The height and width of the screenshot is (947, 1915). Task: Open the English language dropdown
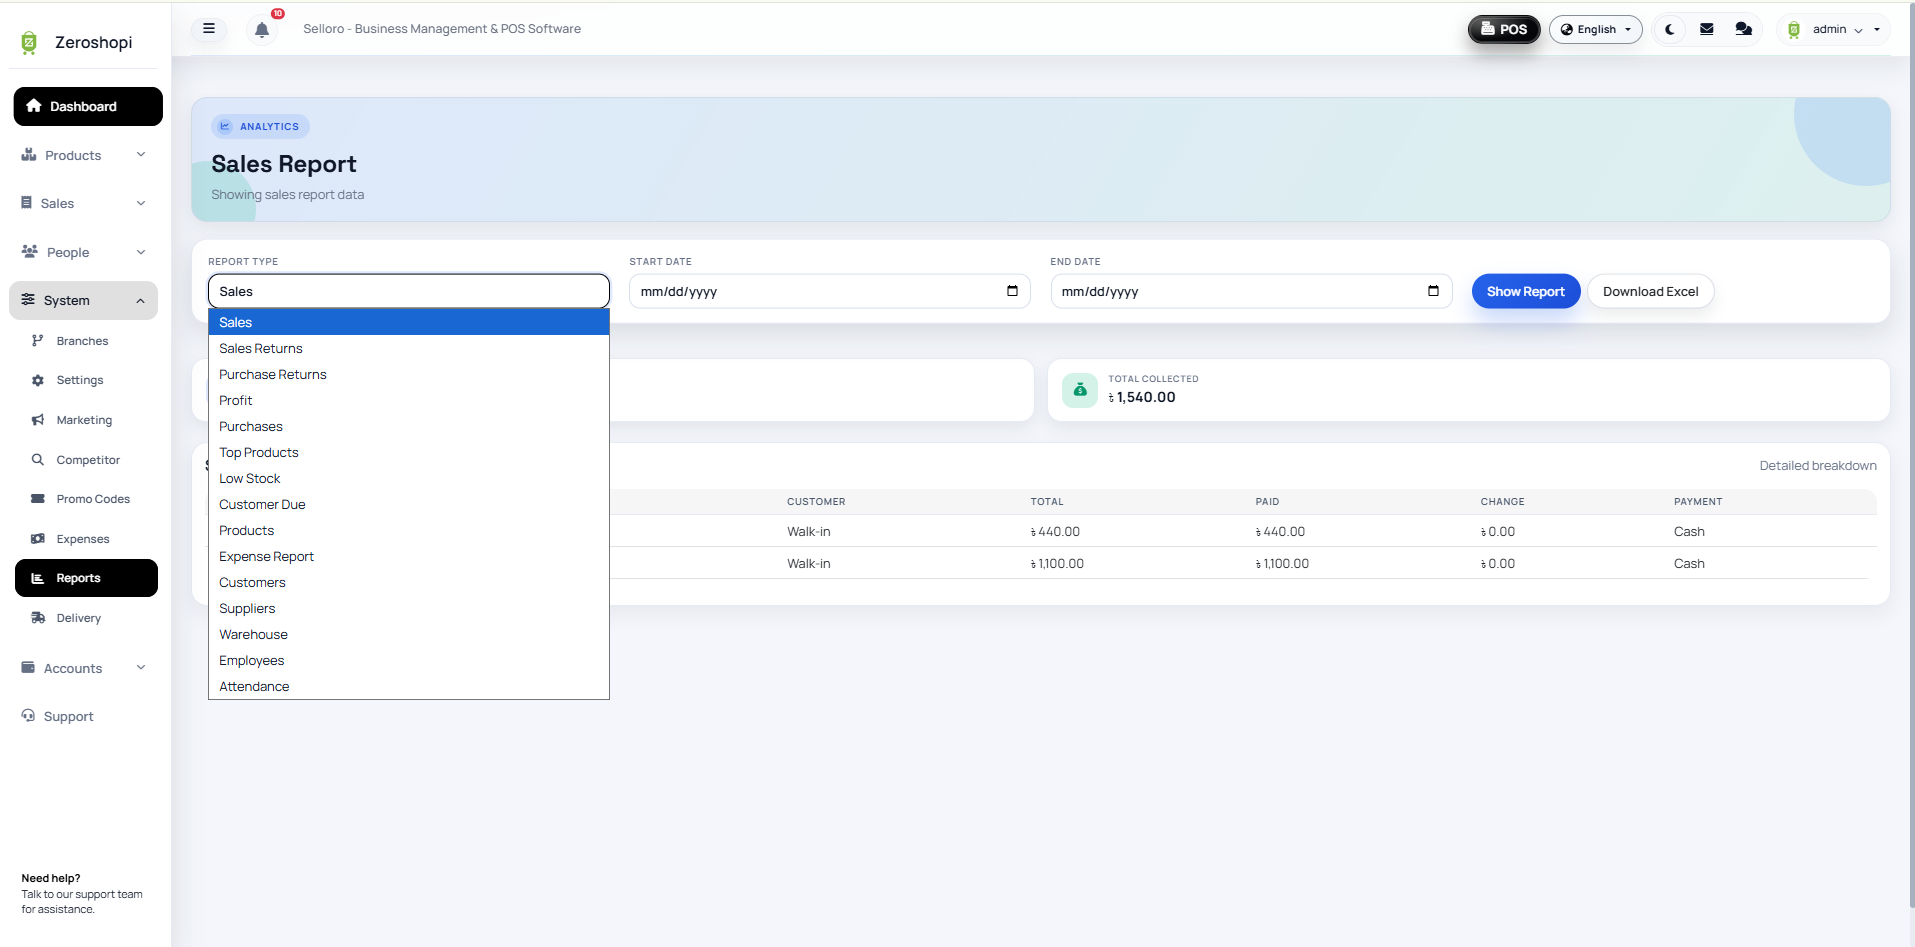click(1596, 30)
